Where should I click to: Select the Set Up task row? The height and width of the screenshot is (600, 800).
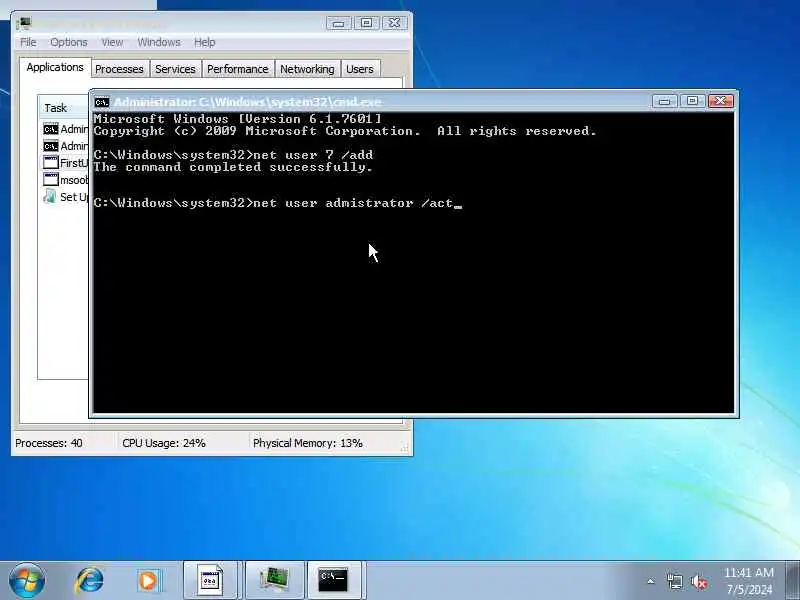[66, 197]
